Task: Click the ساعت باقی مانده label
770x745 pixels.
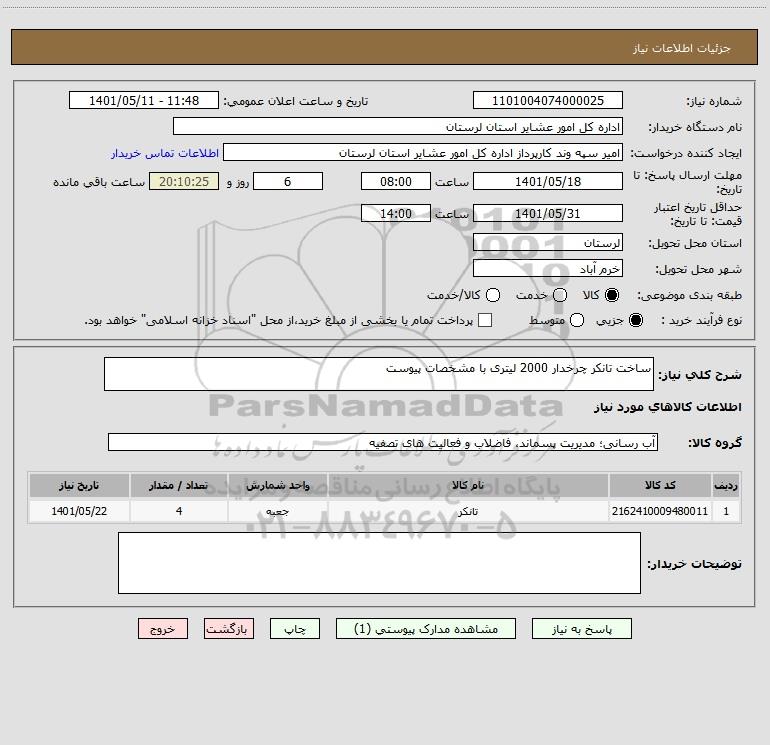Action: click(99, 182)
